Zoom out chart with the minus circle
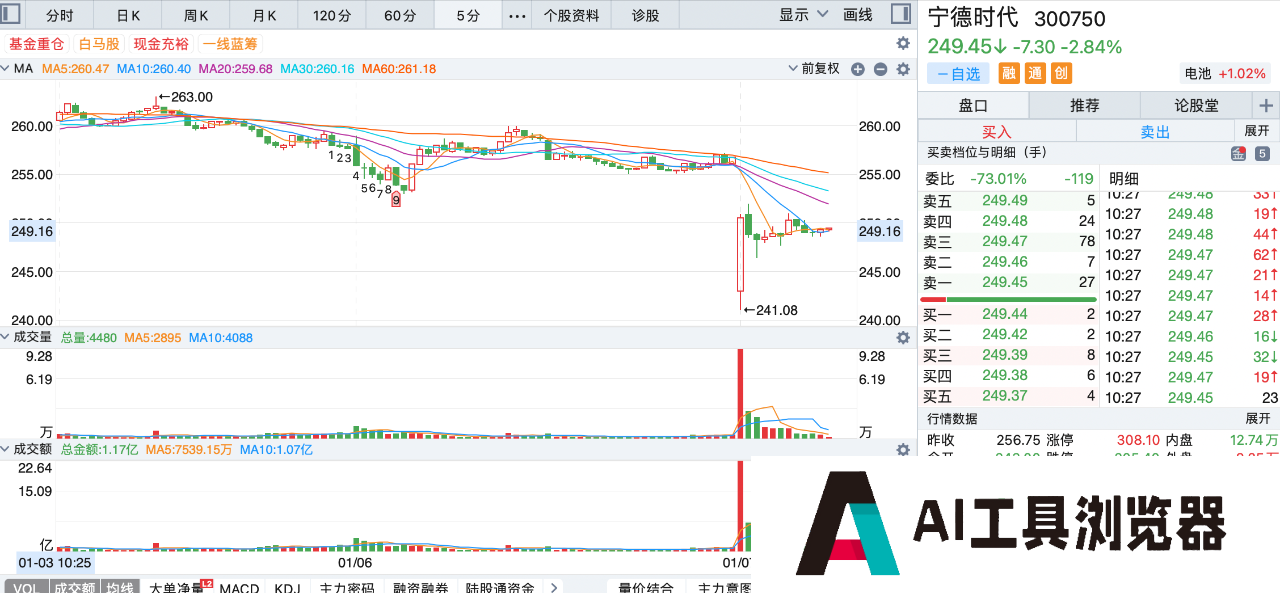The height and width of the screenshot is (593, 1280). click(x=881, y=69)
